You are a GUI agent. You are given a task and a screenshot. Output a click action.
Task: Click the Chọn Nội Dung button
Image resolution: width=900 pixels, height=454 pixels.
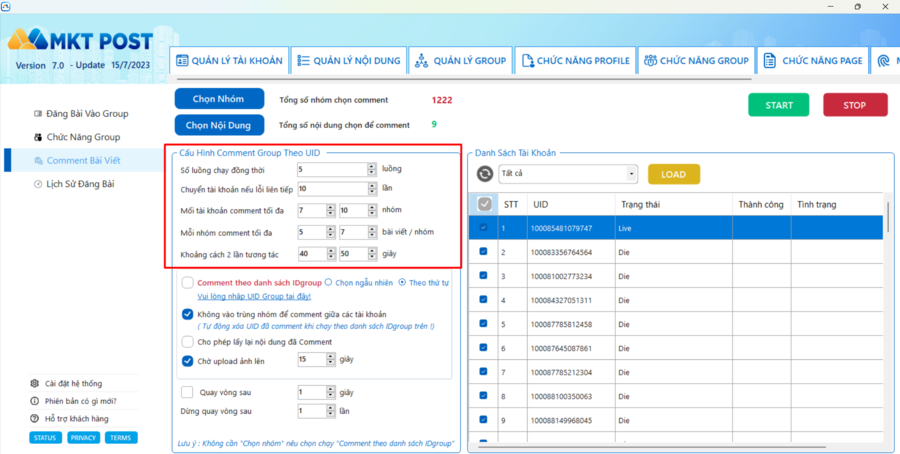pyautogui.click(x=219, y=125)
